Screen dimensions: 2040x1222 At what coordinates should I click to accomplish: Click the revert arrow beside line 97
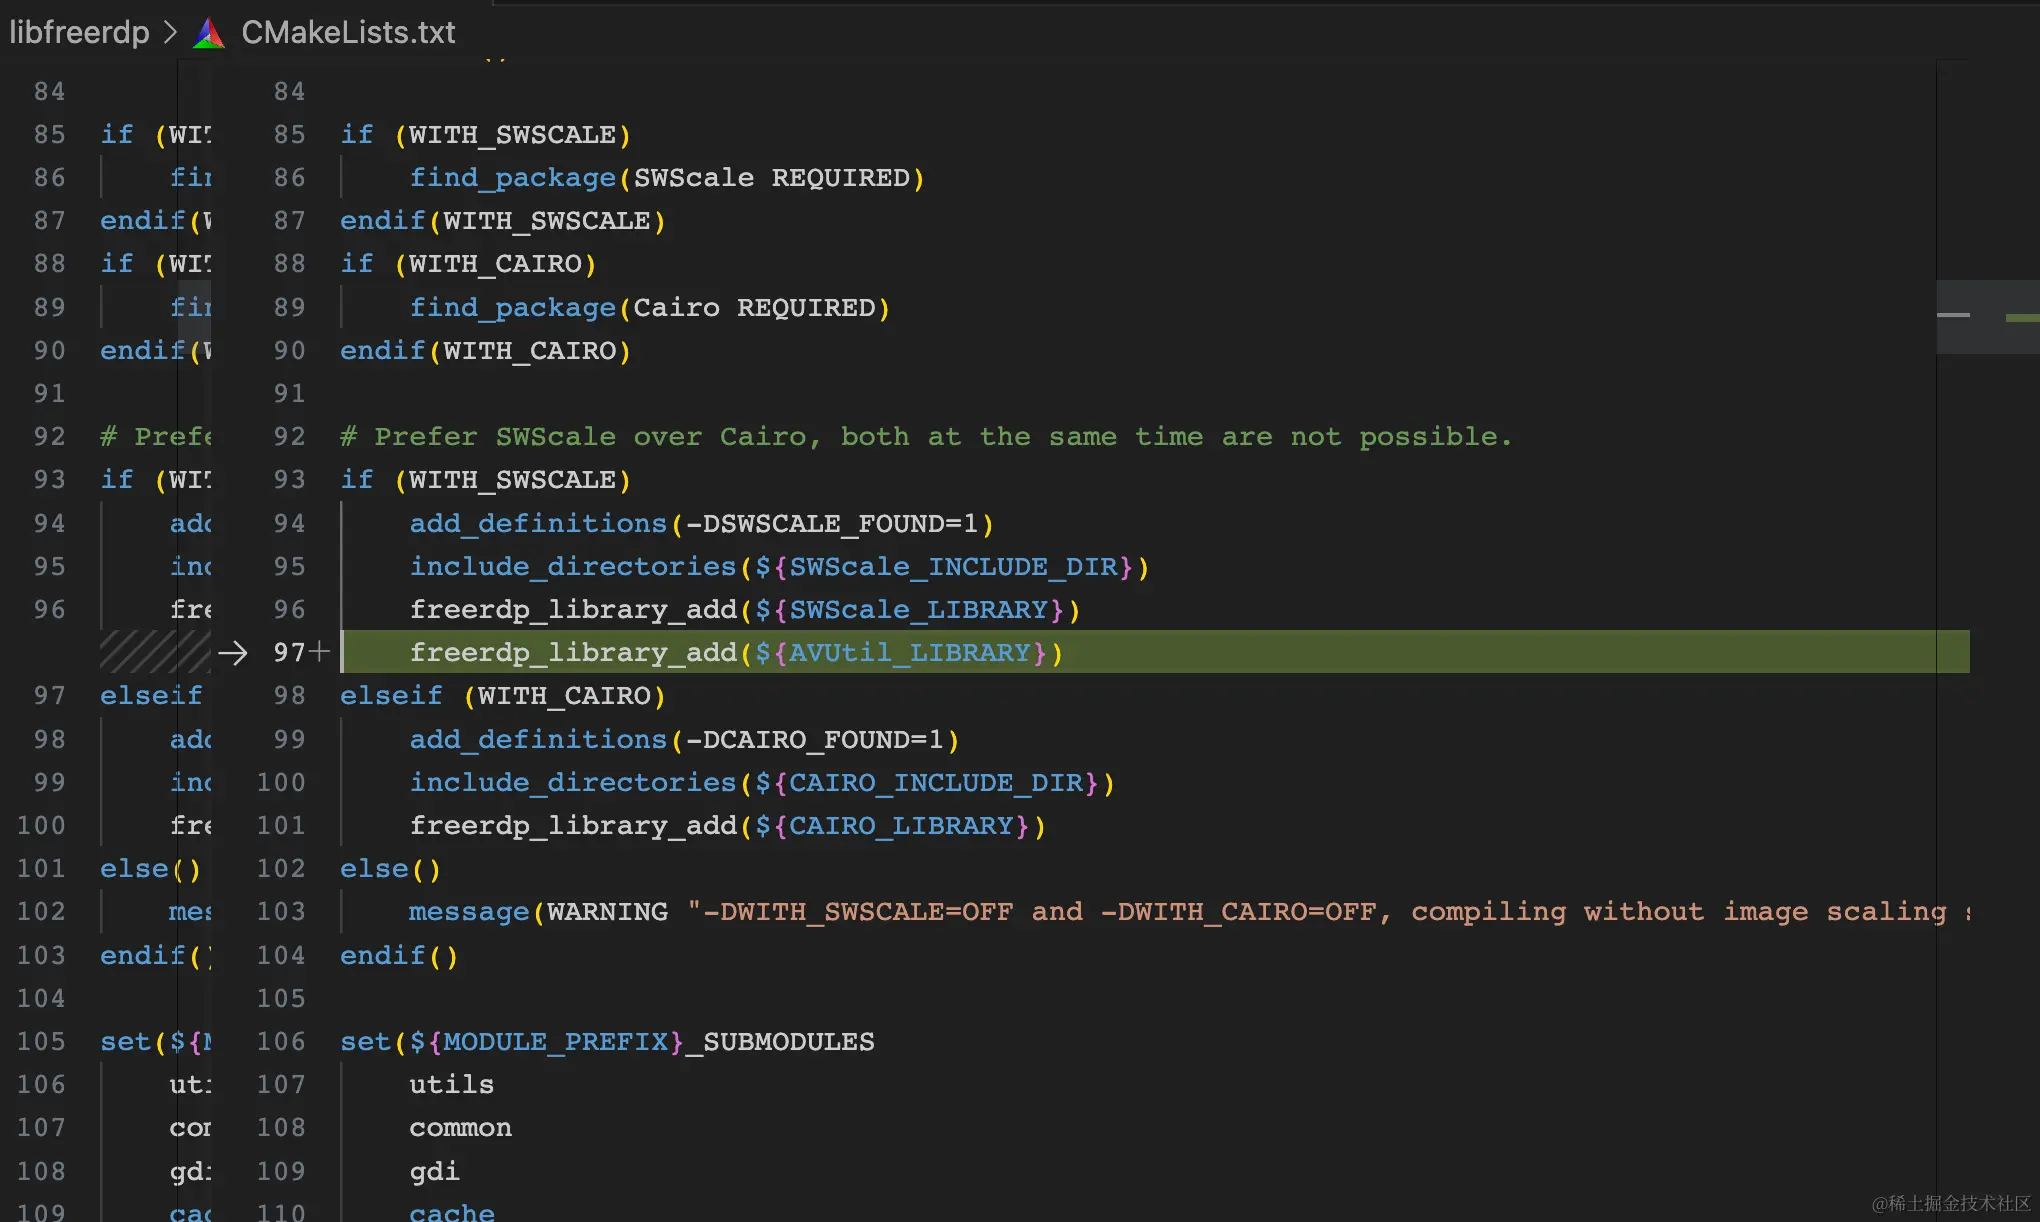[233, 653]
